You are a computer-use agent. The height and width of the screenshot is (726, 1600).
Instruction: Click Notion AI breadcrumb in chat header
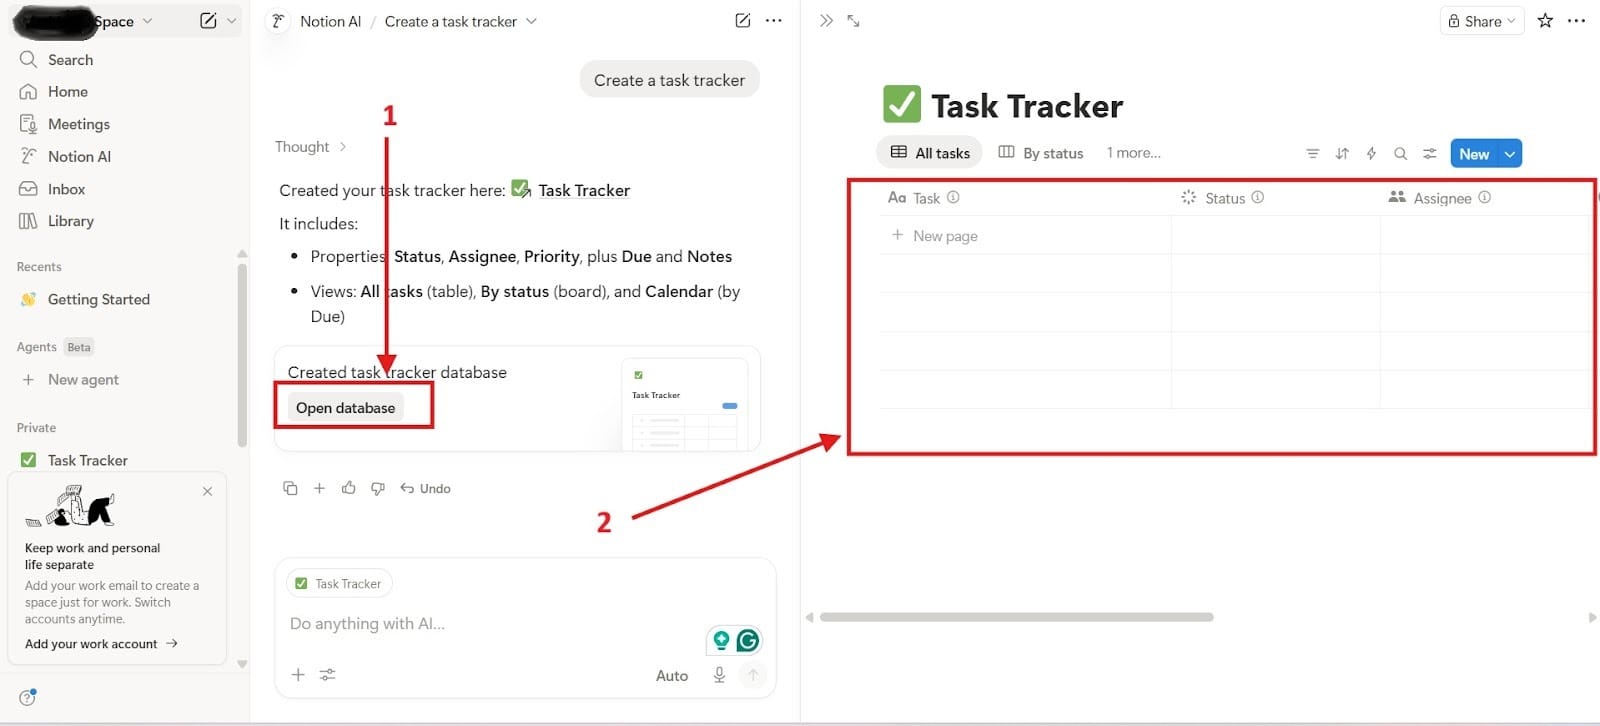(x=330, y=22)
